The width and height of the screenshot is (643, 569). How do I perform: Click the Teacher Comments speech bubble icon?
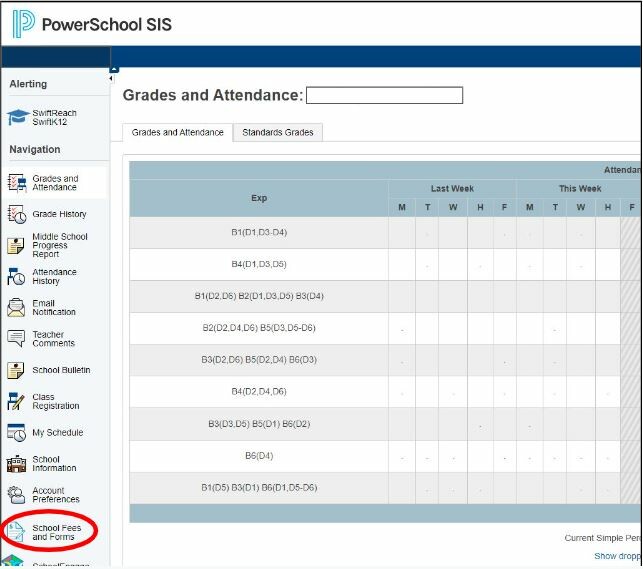[16, 339]
